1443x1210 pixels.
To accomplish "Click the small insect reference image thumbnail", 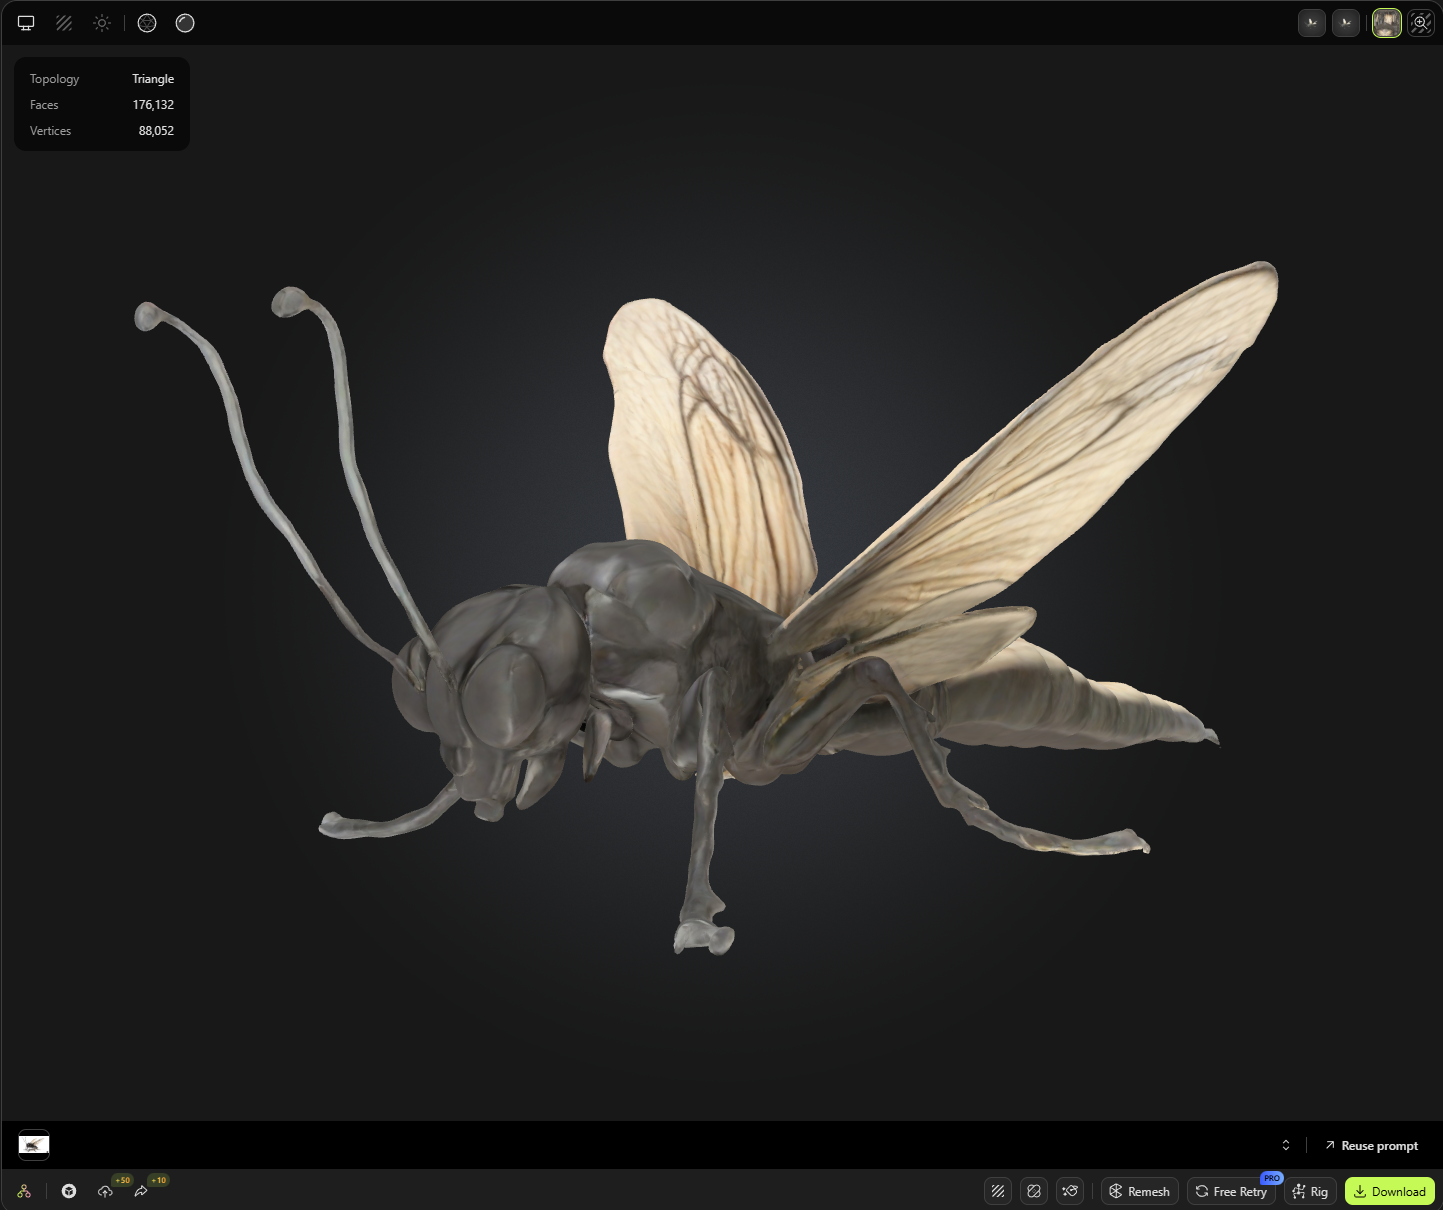I will [x=34, y=1144].
